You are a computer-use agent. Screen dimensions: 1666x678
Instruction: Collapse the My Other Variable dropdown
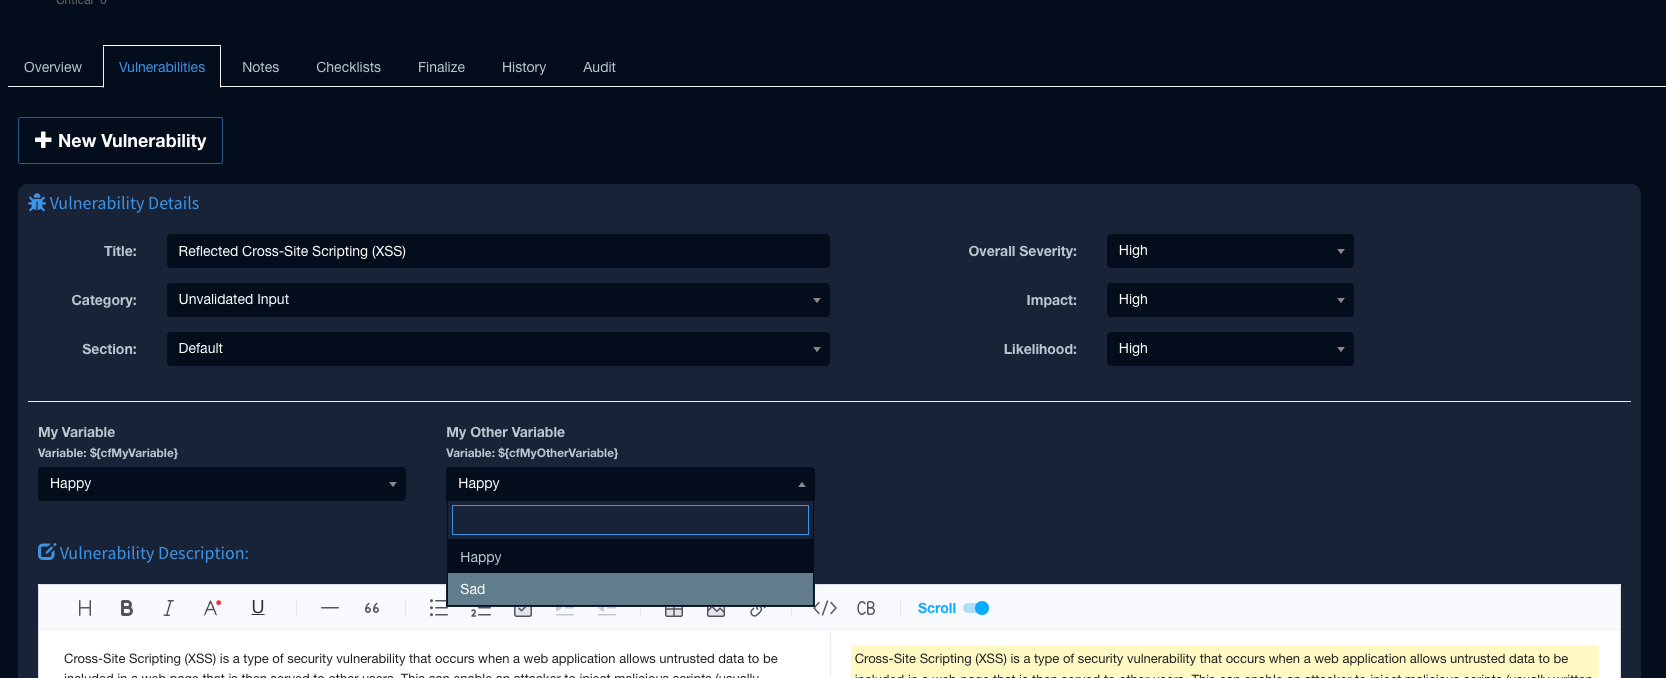point(630,484)
